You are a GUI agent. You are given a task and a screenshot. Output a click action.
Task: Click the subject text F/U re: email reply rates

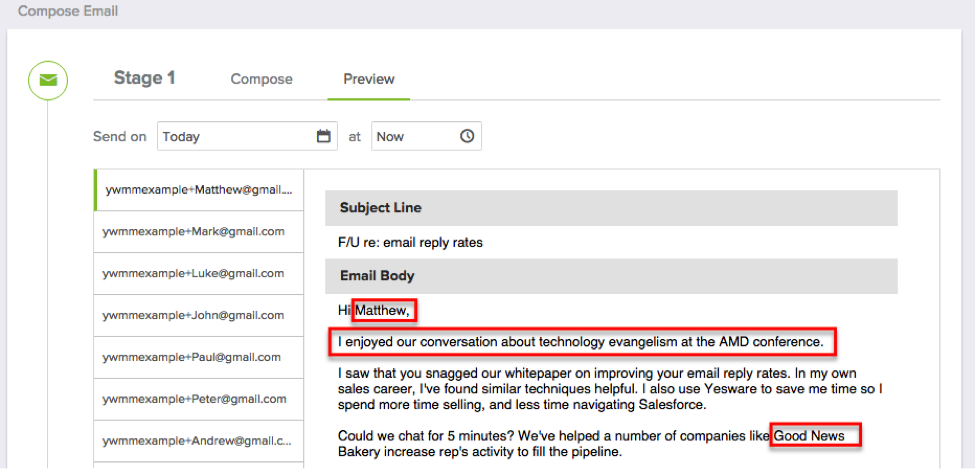410,243
